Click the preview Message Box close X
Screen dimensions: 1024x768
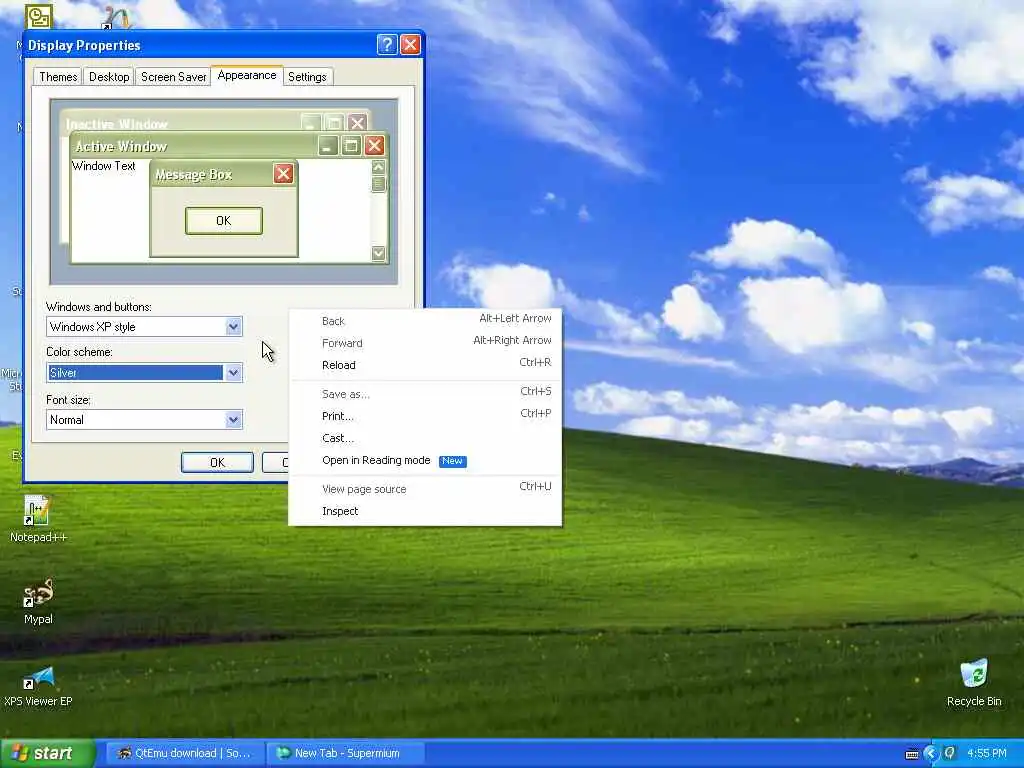pos(283,174)
